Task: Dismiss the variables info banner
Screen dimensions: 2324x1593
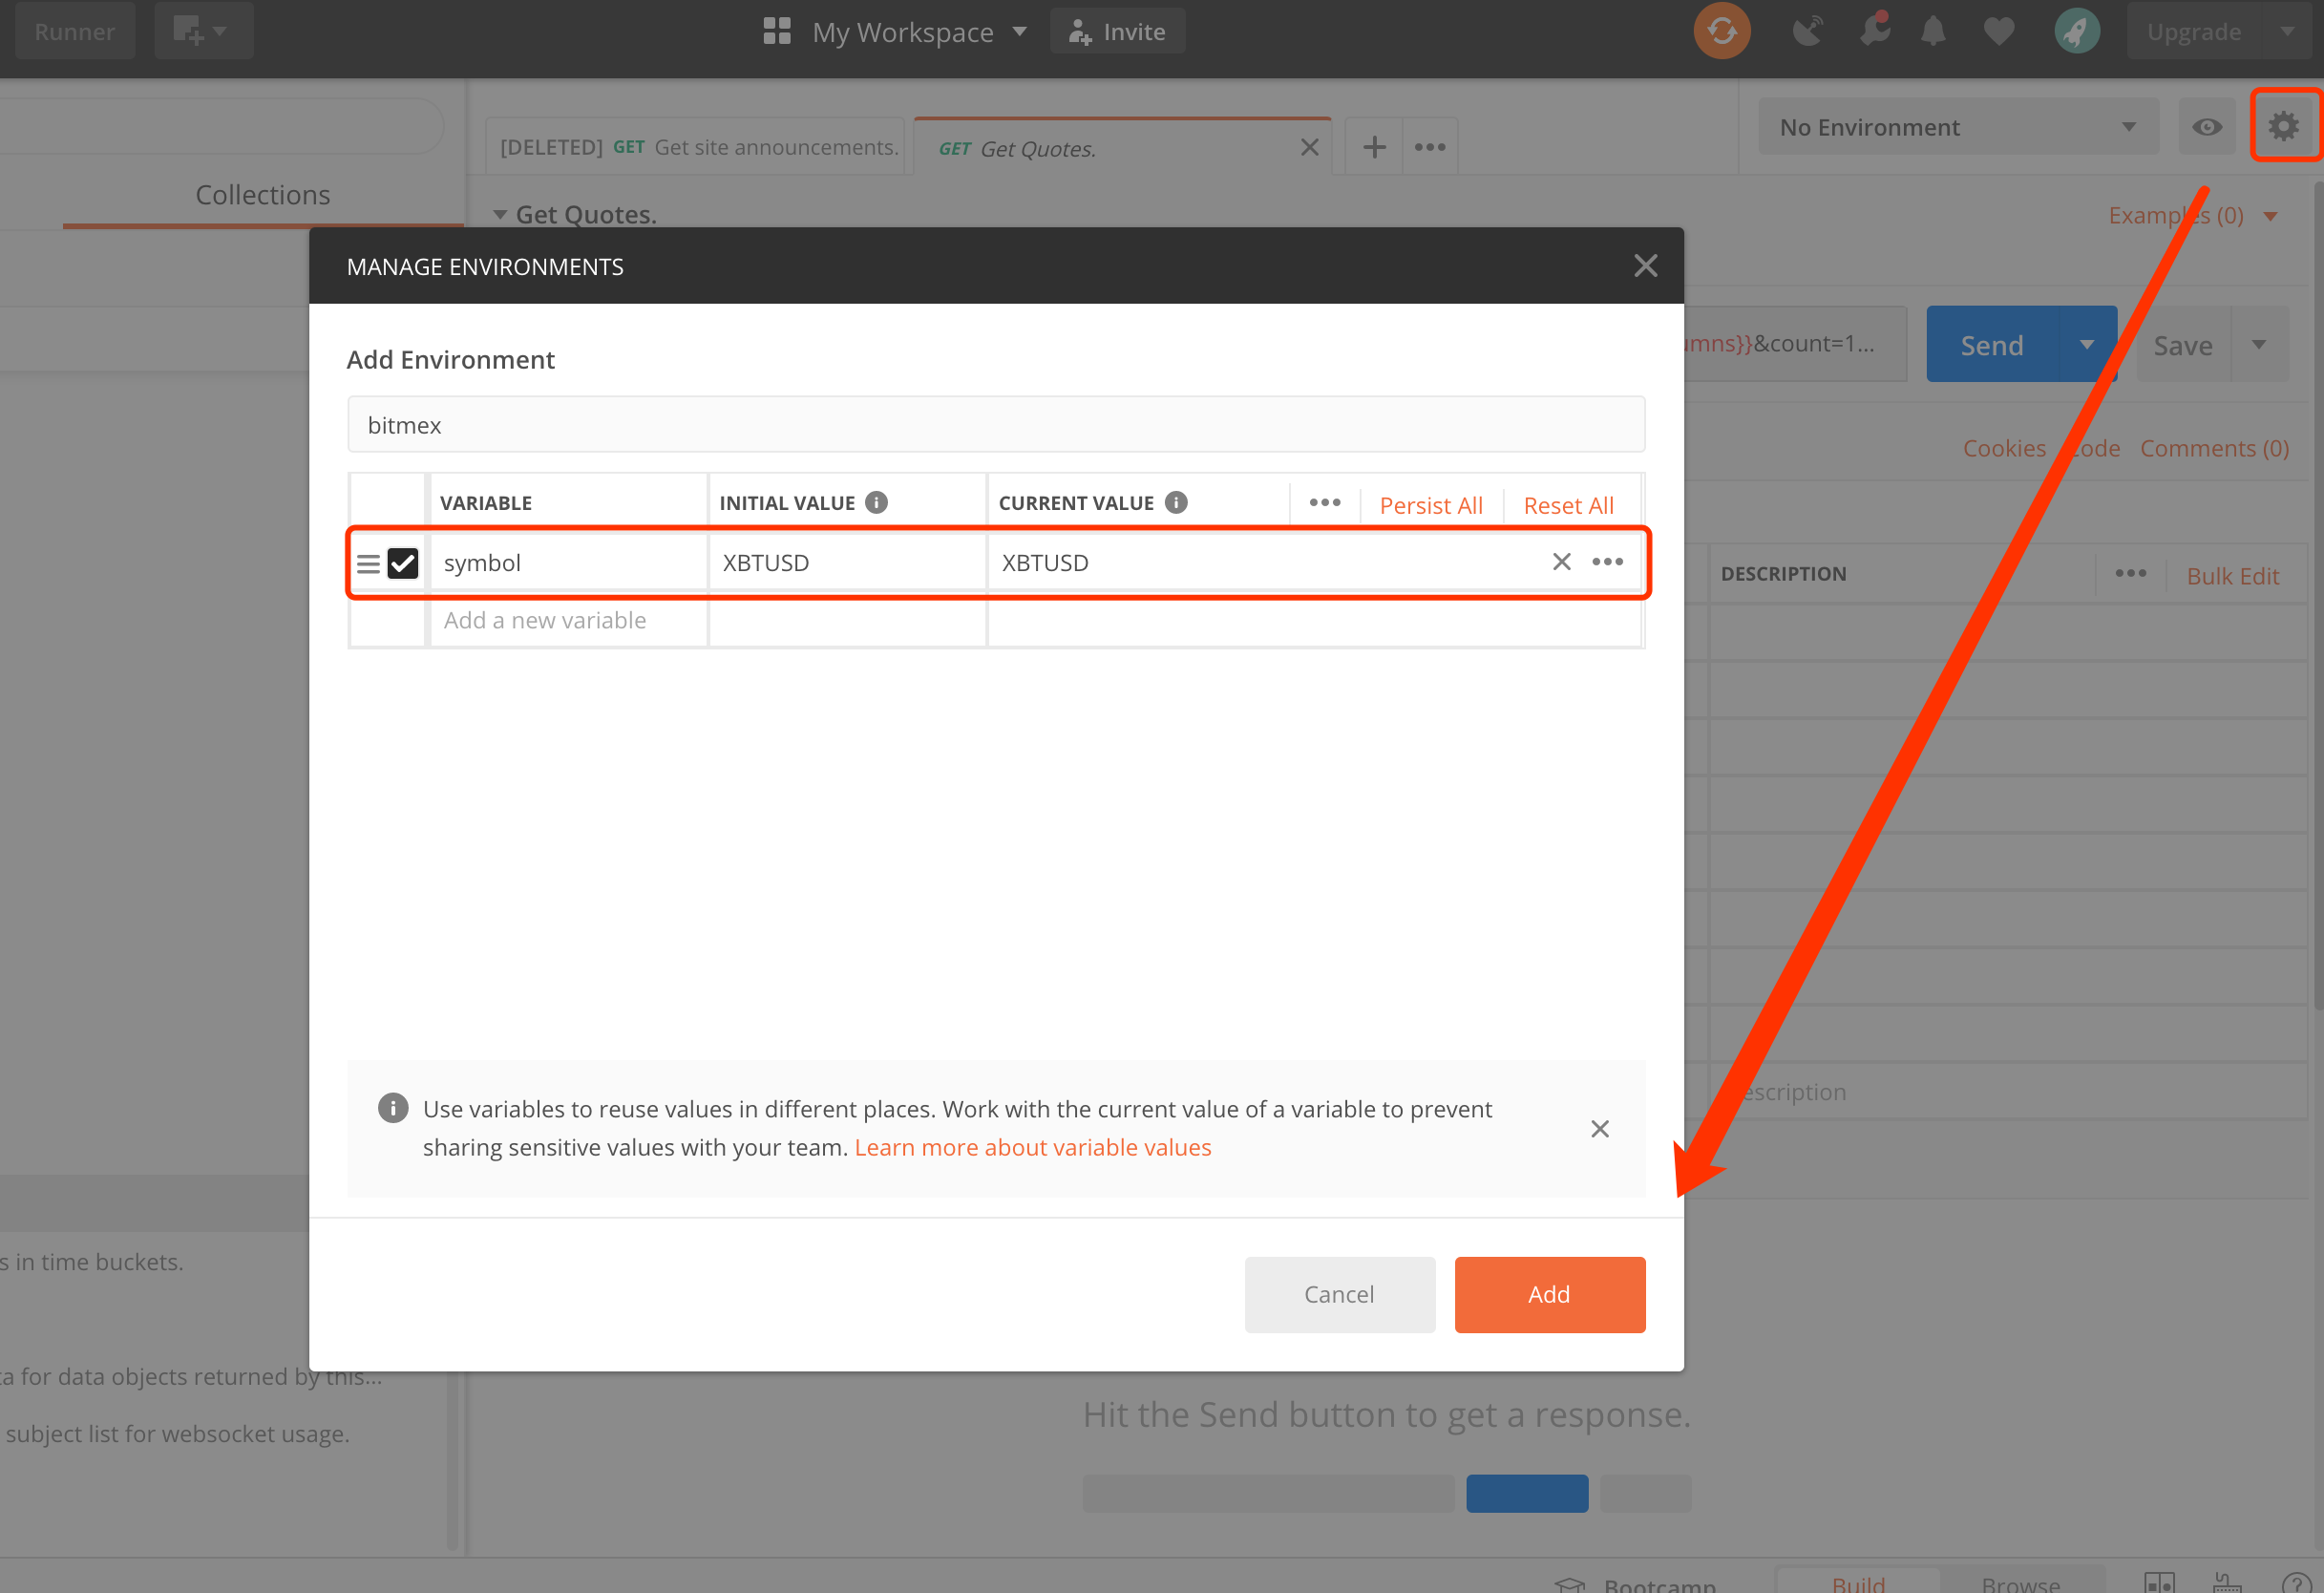Action: coord(1600,1129)
